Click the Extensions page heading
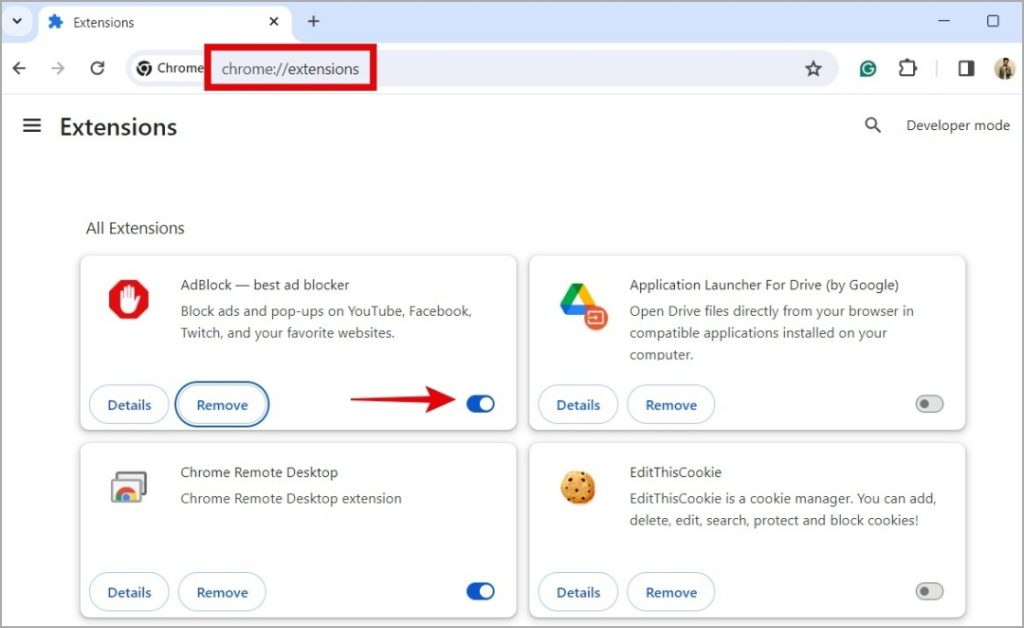The width and height of the screenshot is (1024, 628). tap(118, 127)
